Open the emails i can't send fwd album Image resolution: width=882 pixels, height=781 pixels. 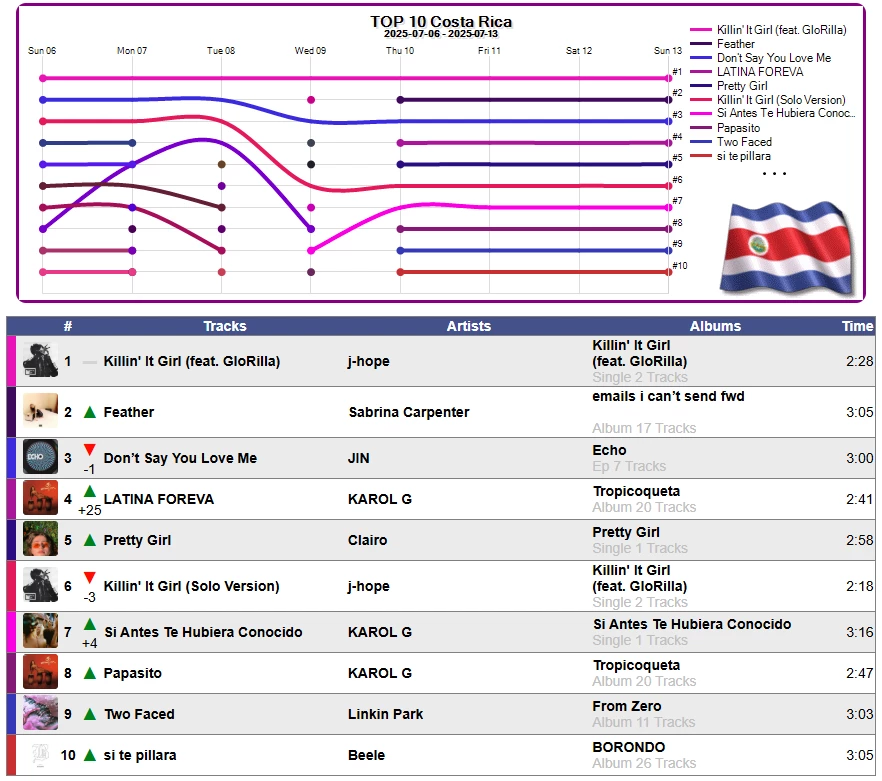[668, 396]
